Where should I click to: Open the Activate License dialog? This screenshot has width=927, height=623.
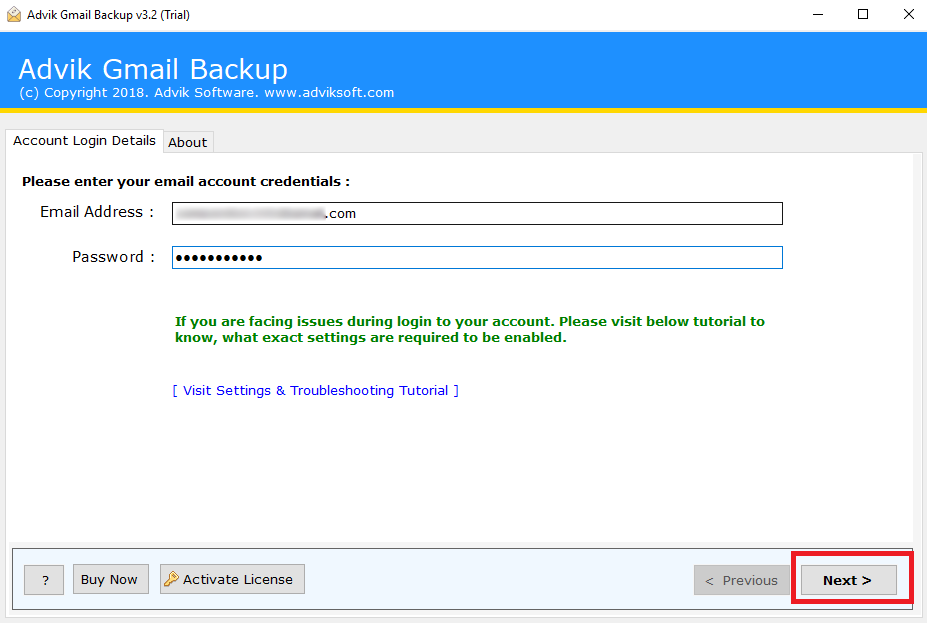(x=232, y=579)
